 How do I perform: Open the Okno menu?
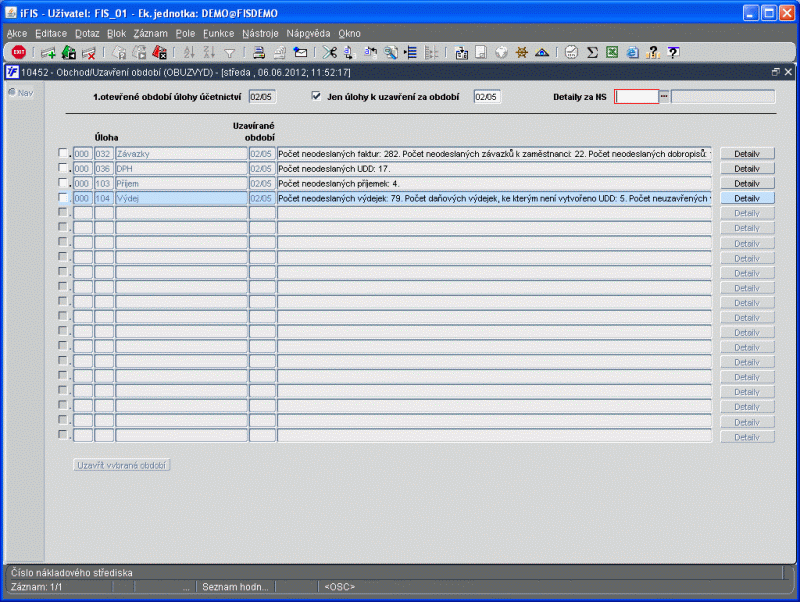[x=349, y=34]
